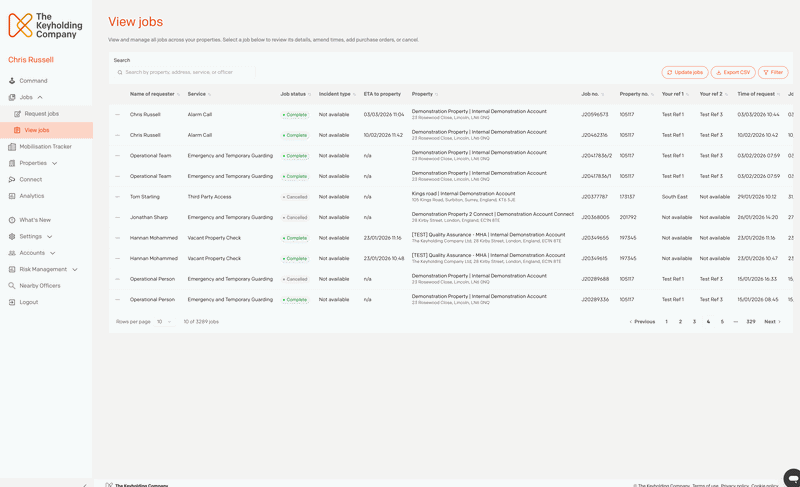
Task: Jump to last page 329
Action: tap(751, 322)
